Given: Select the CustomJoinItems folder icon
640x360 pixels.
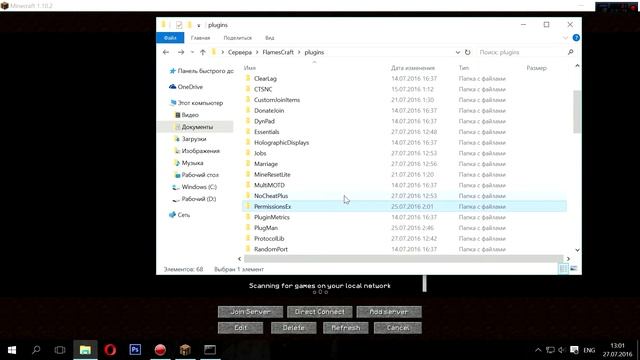Looking at the screenshot, I should point(248,99).
